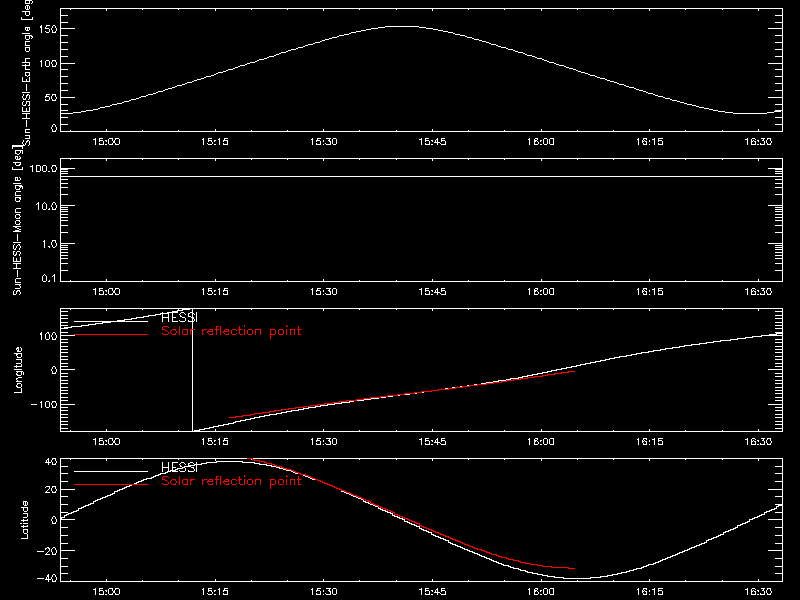Click "16:30" time label under Latitude plot
Viewport: 800px width, 600px height.
point(758,591)
